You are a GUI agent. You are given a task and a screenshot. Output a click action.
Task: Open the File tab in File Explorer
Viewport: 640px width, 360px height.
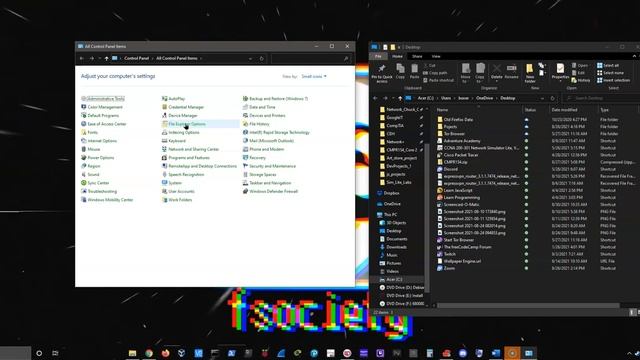tap(378, 56)
